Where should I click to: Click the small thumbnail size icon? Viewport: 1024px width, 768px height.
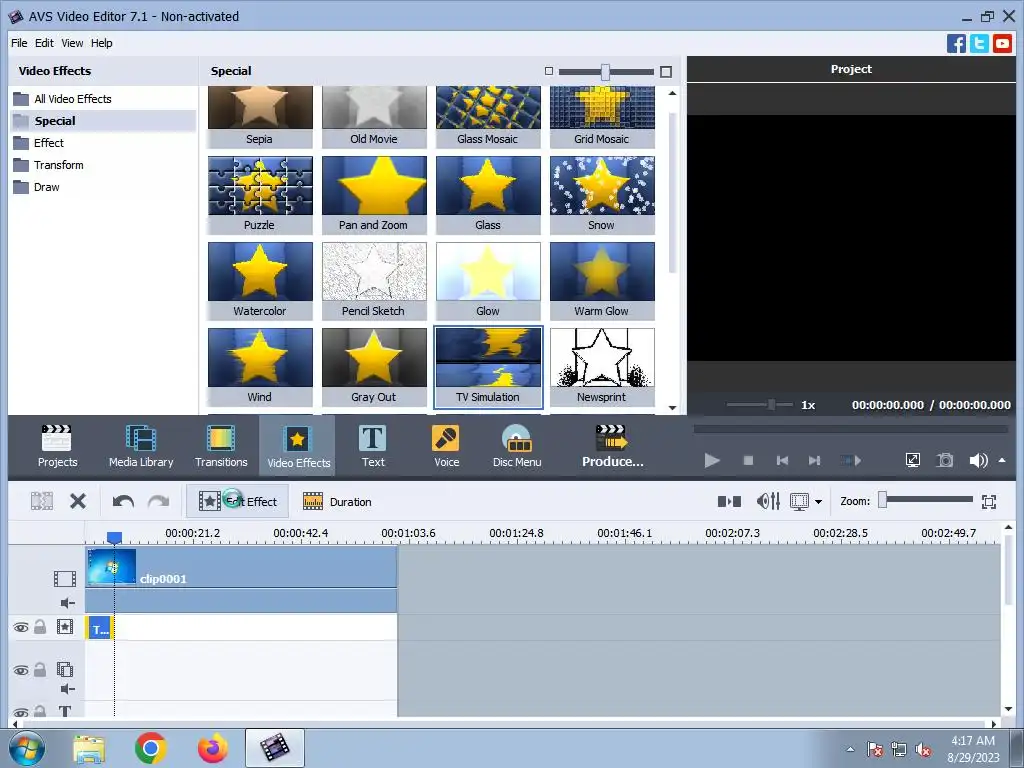click(549, 71)
